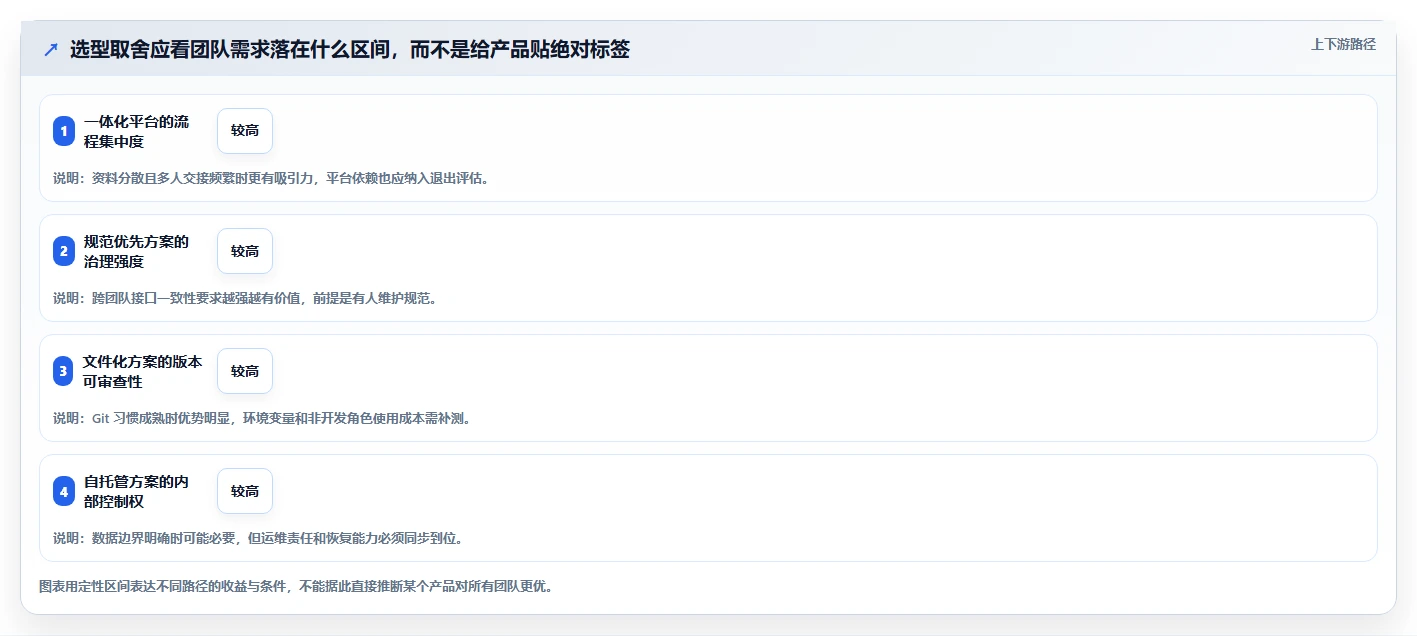Click the number 4 badge
This screenshot has width=1417, height=636.
coord(64,491)
